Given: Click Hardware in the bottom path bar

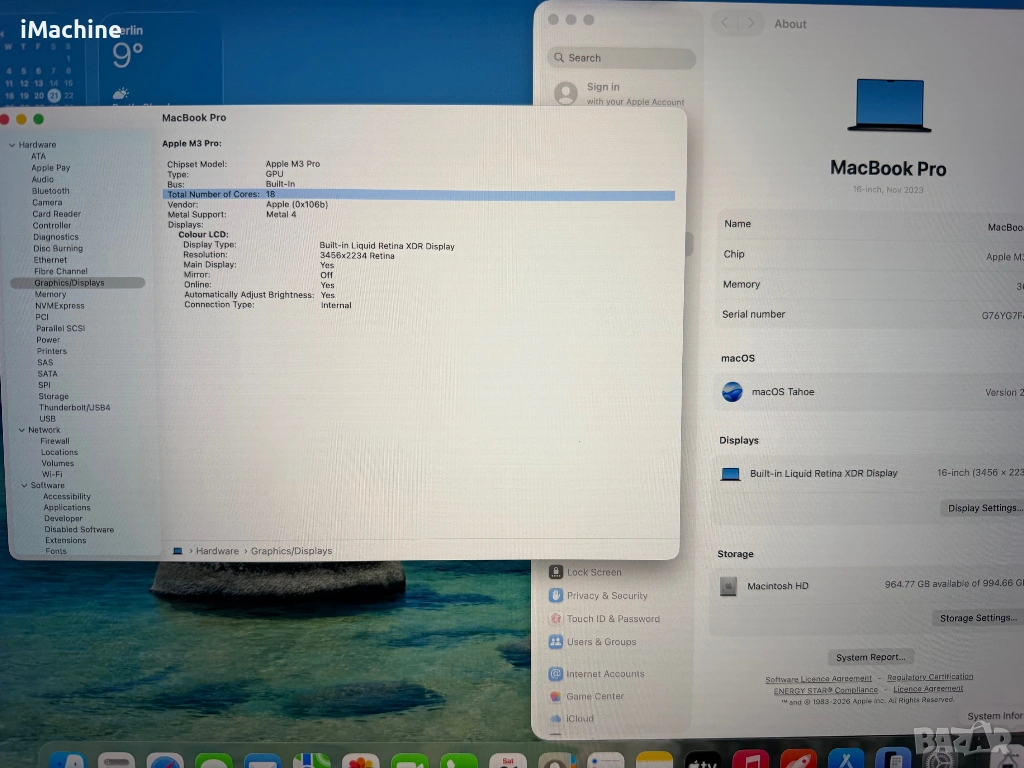Looking at the screenshot, I should (217, 551).
